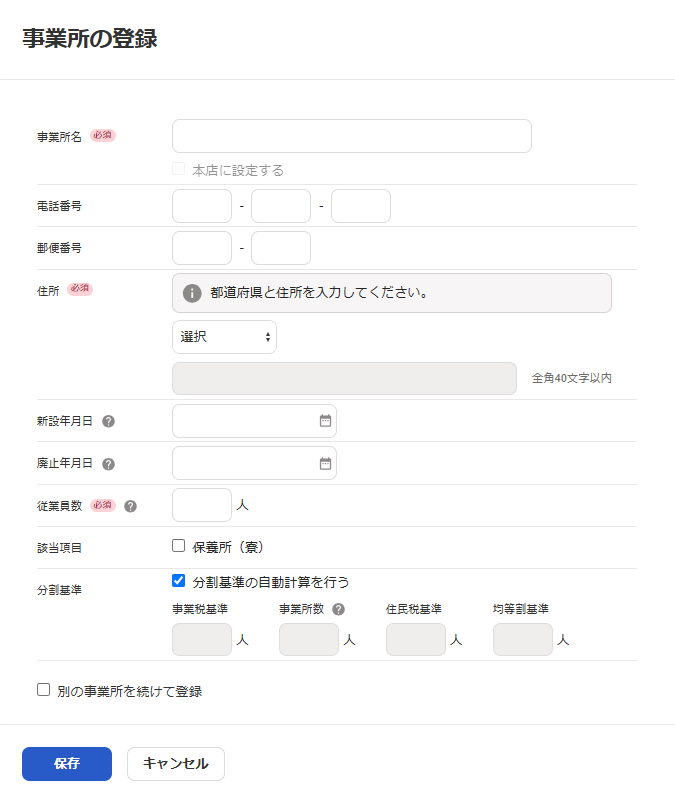Click help icon next to 新設年月日
This screenshot has height=804, width=675.
tap(109, 421)
